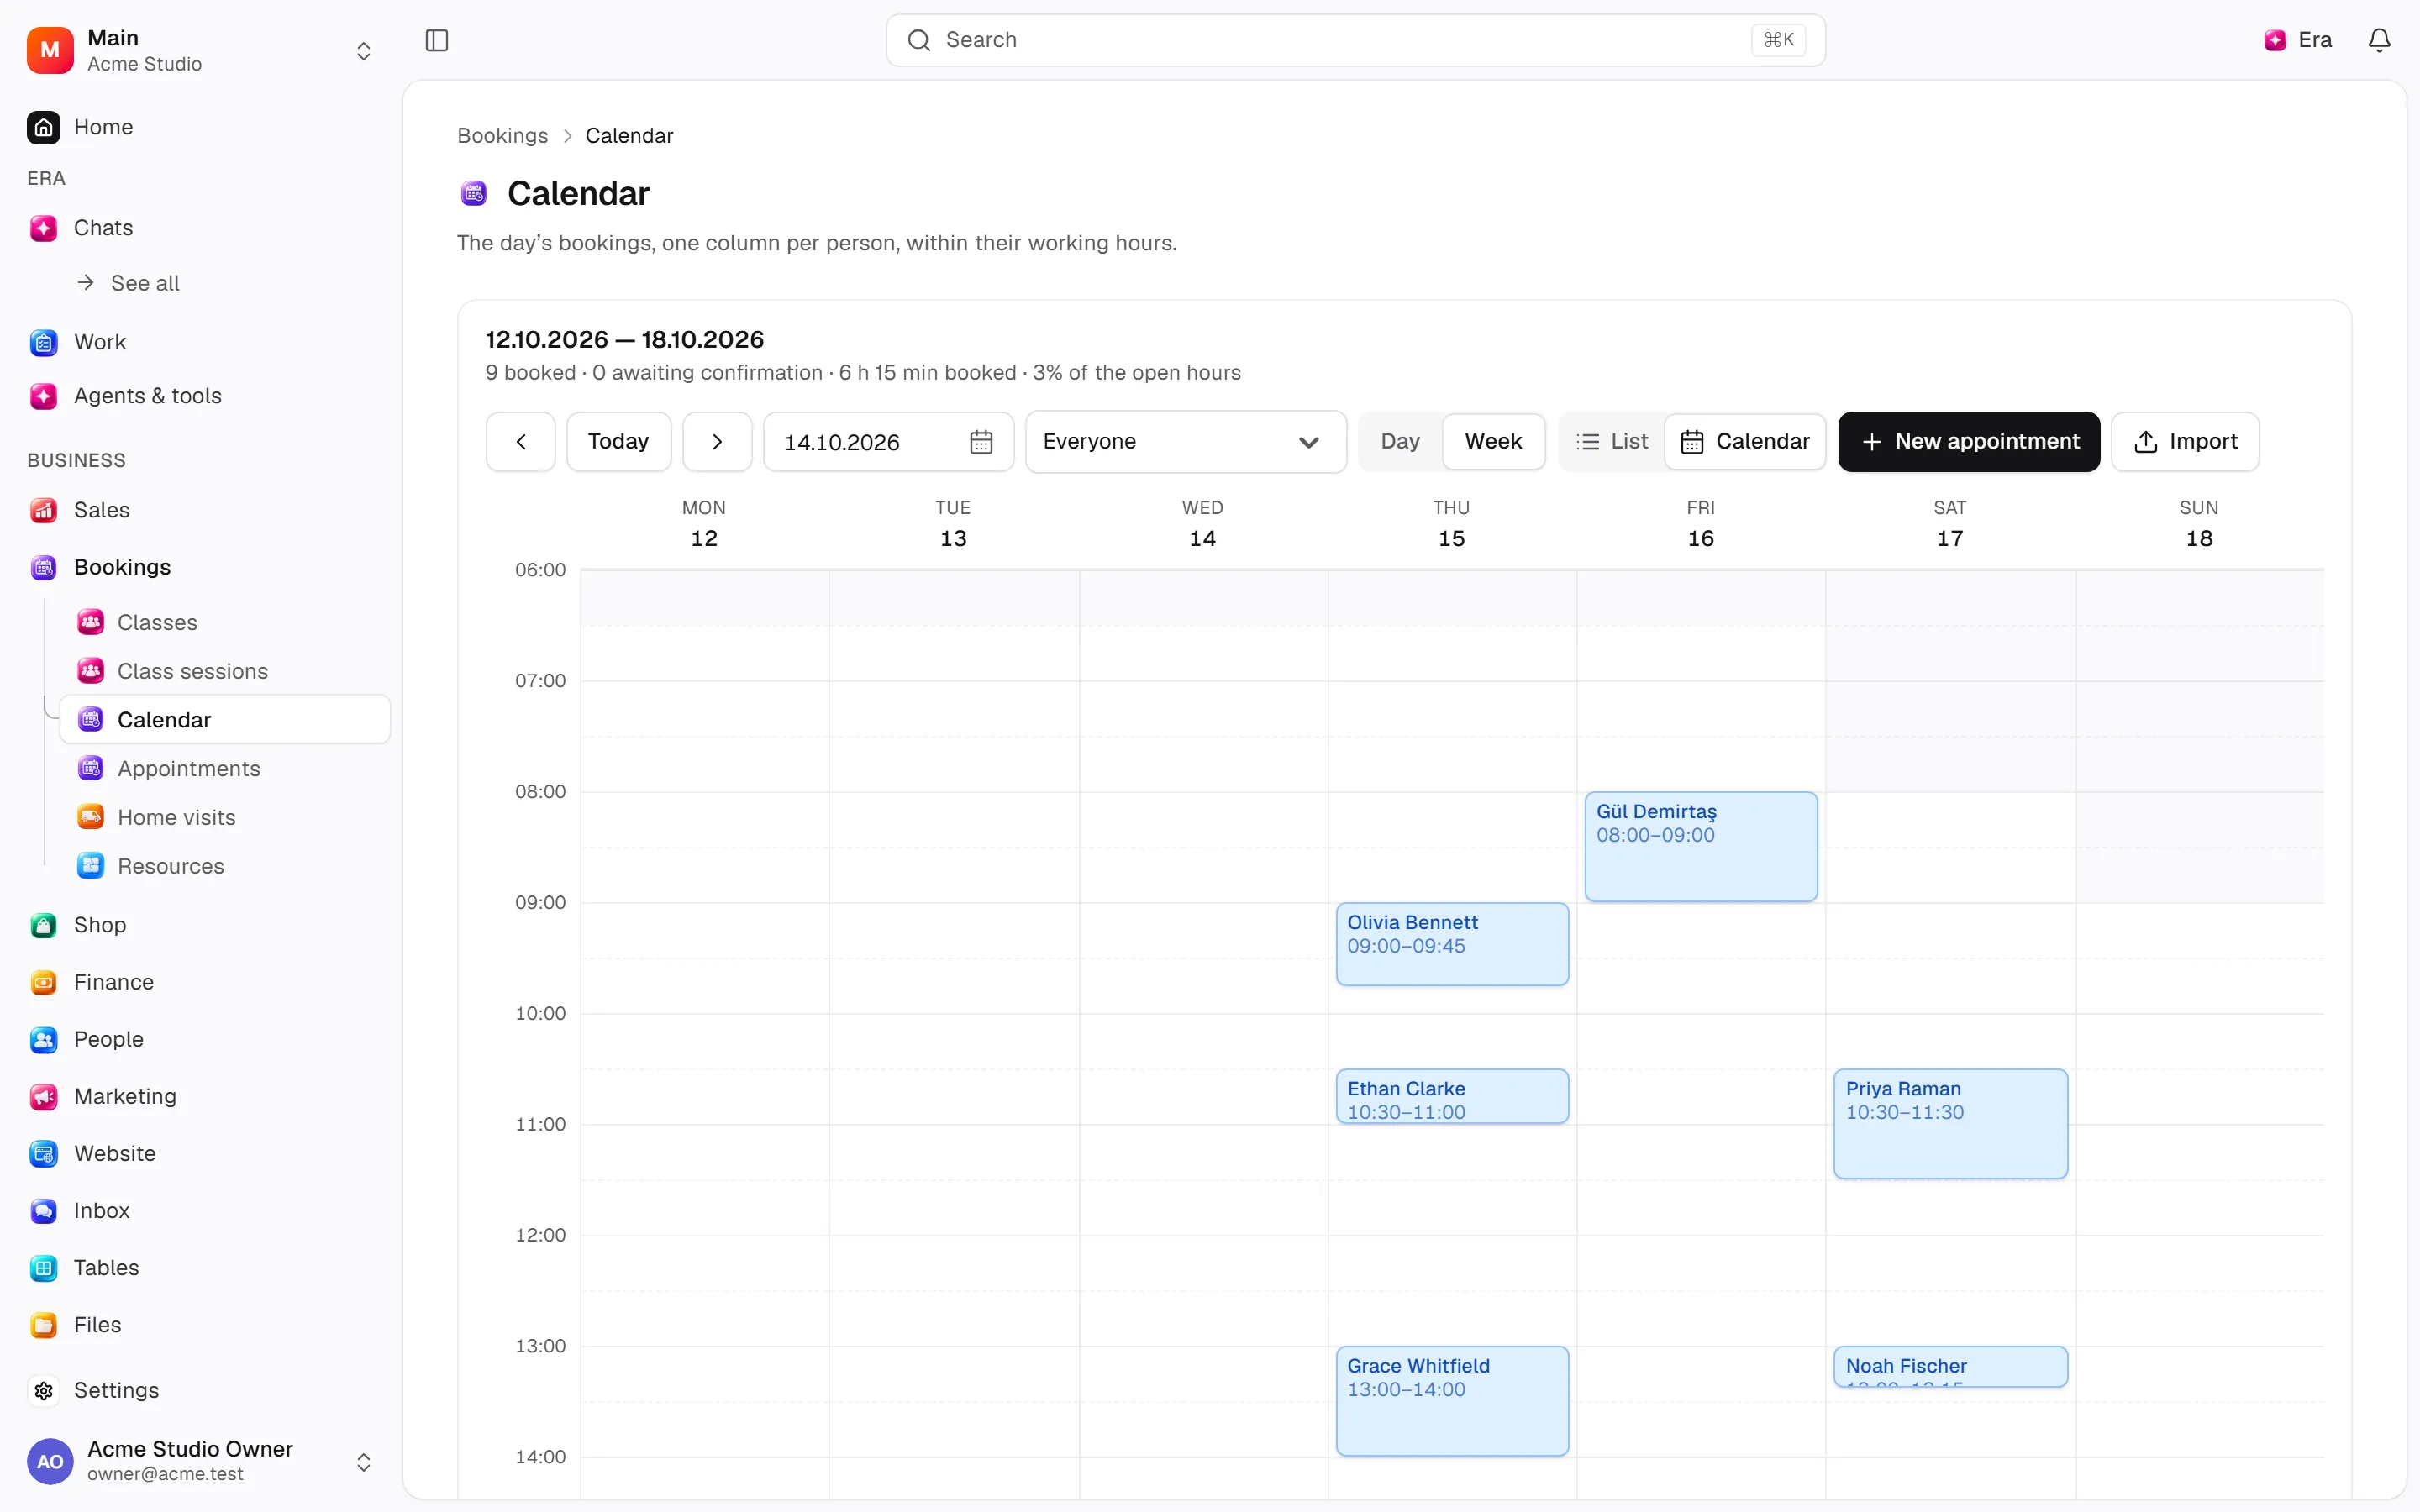Go to previous week arrow

click(521, 442)
